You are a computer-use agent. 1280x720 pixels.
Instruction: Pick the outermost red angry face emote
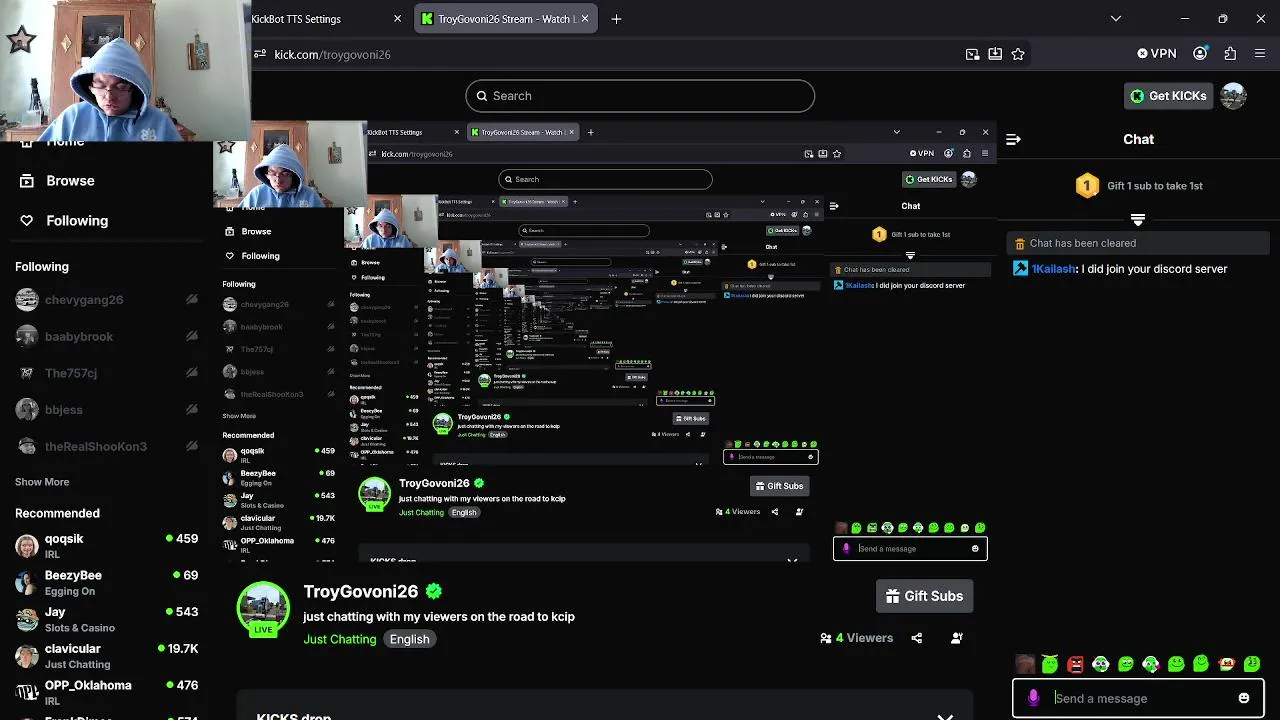pos(1076,664)
